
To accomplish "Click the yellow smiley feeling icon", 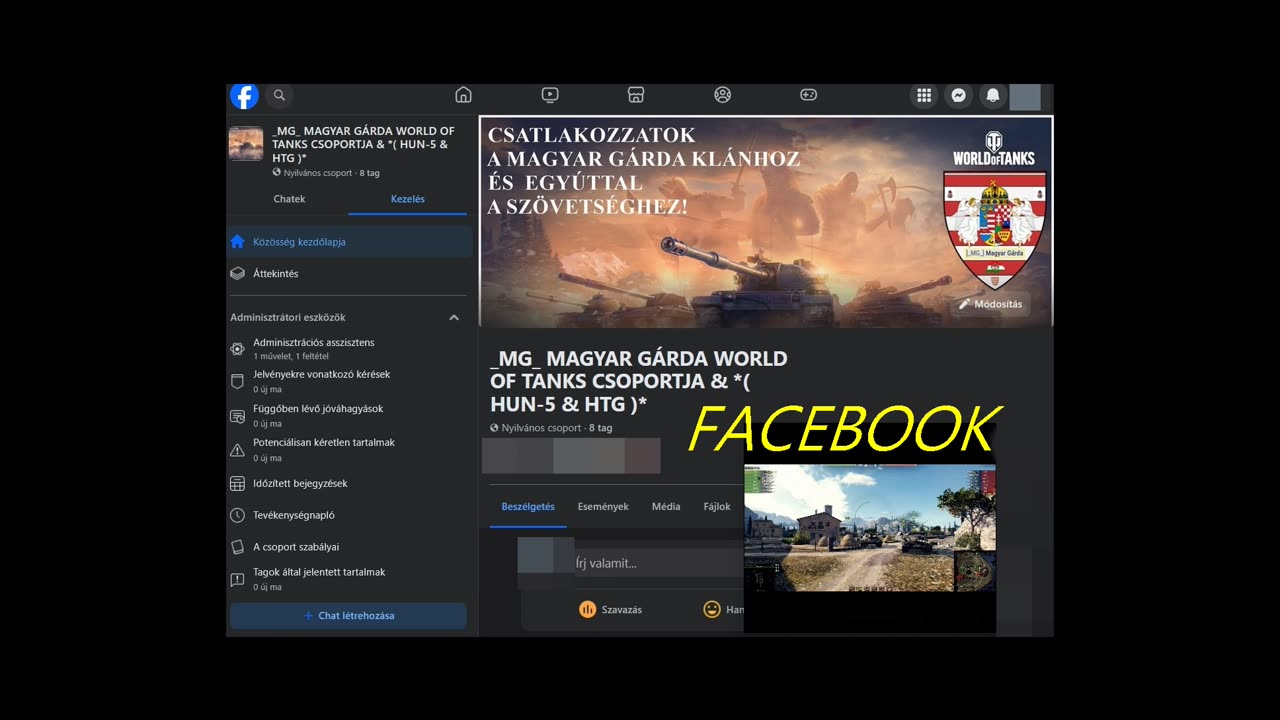I will 712,609.
